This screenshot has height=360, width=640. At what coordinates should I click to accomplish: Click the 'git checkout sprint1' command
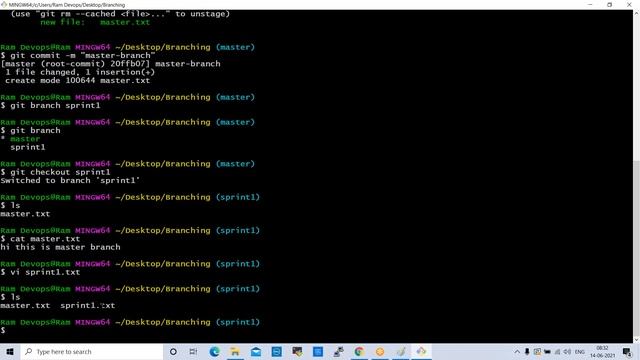(56, 172)
